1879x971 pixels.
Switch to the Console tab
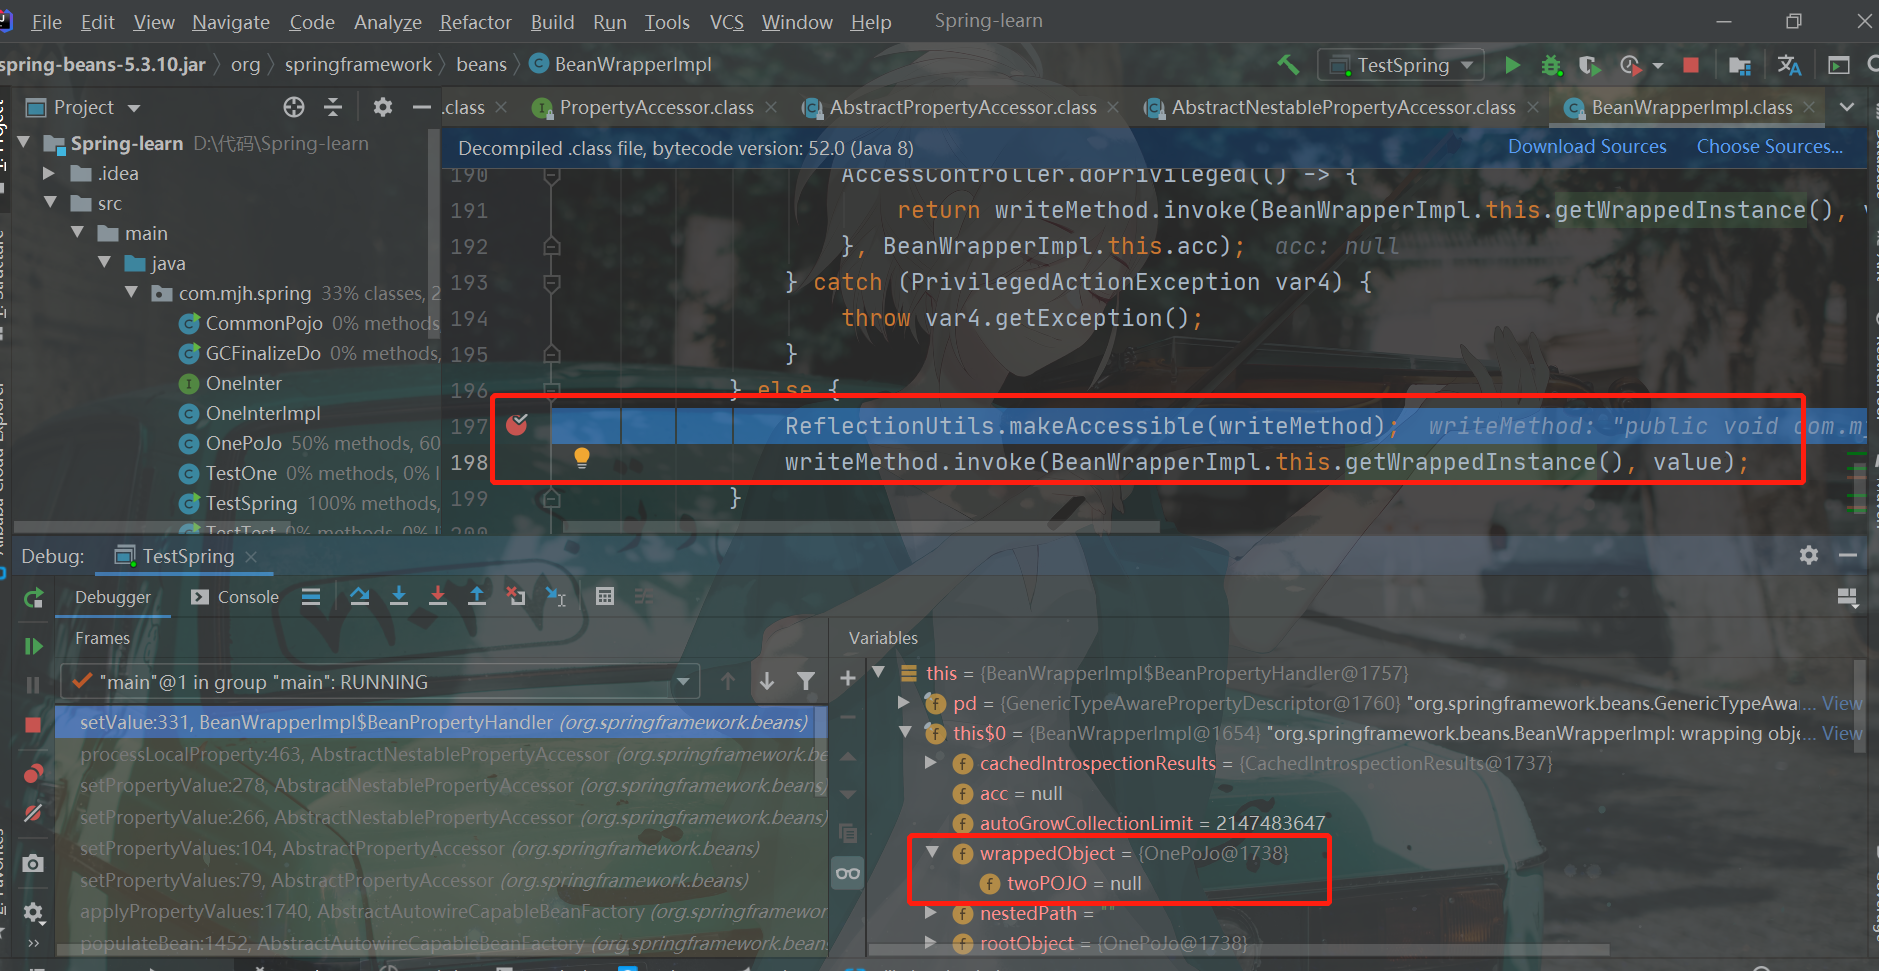click(x=236, y=597)
